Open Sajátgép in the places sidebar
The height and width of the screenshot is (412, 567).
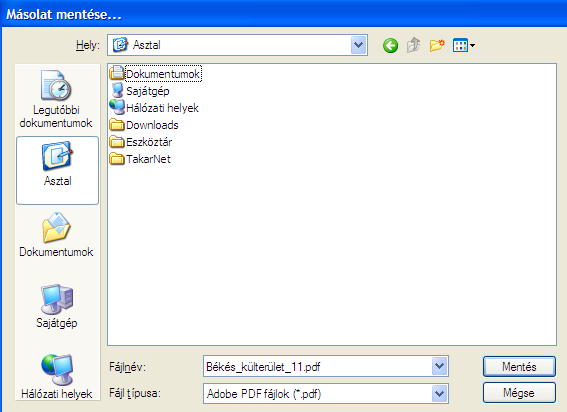point(57,306)
